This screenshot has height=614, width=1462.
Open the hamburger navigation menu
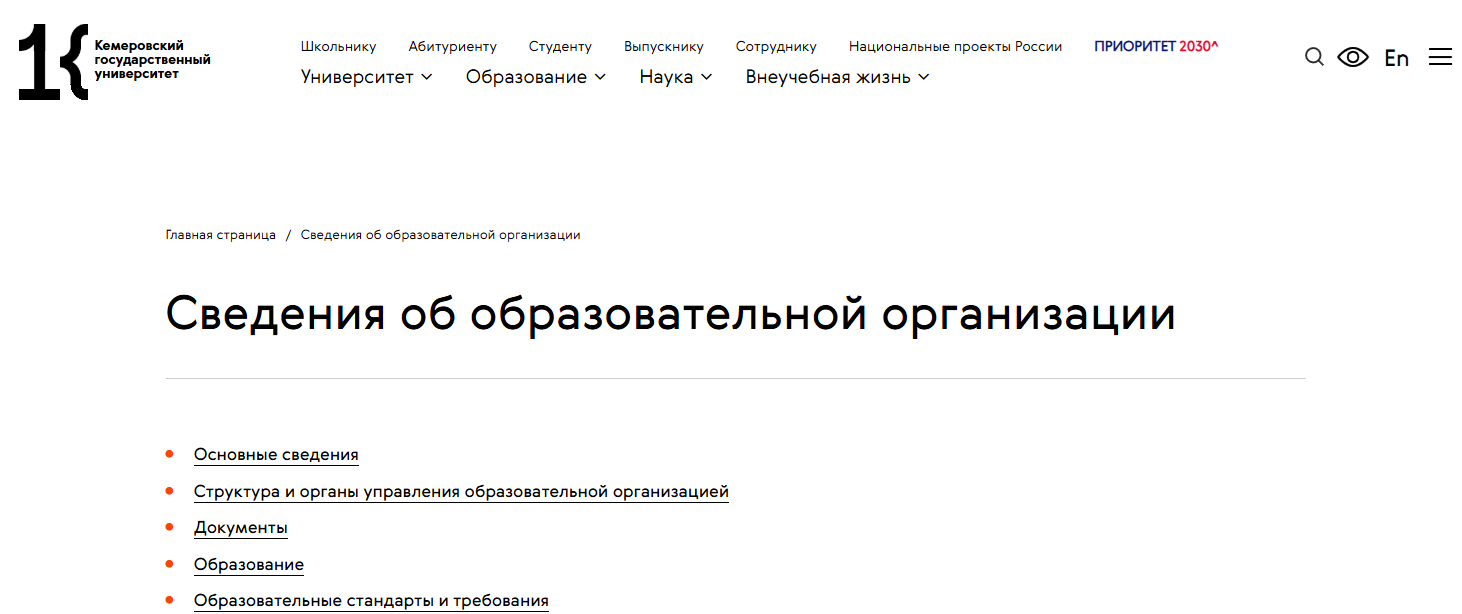click(x=1440, y=57)
